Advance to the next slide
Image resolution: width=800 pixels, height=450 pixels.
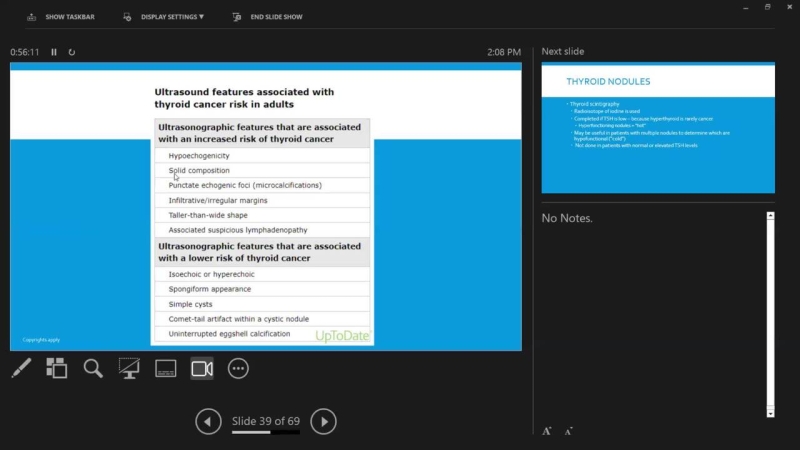[323, 421]
